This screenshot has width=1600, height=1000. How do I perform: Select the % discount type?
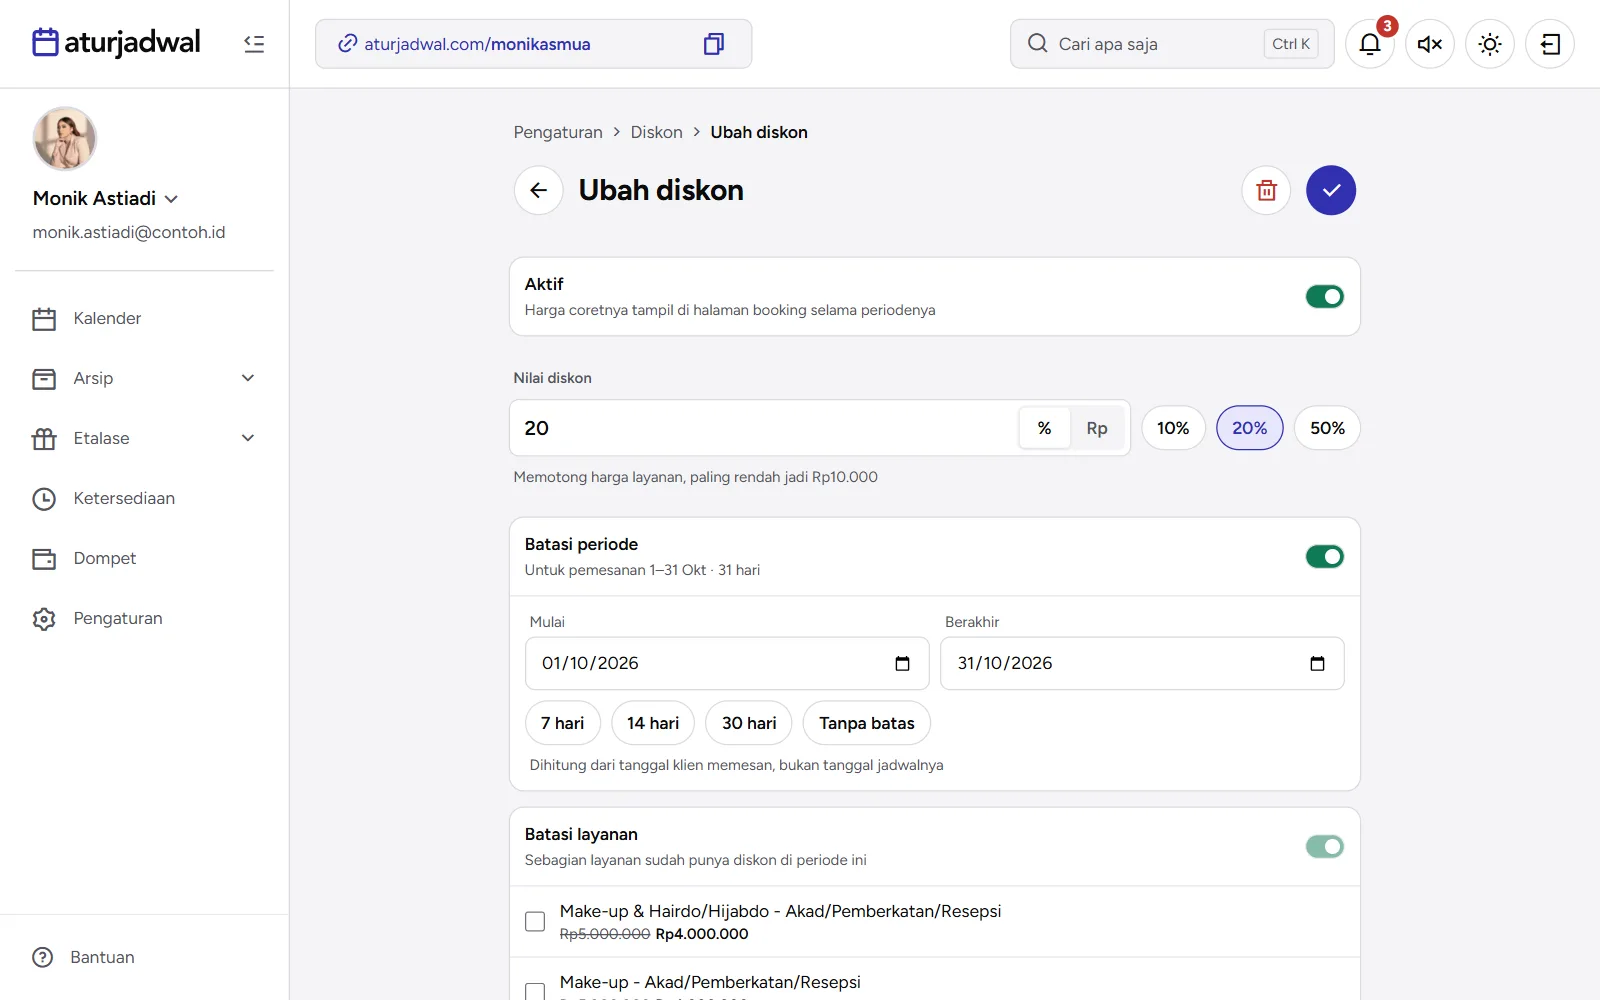(1044, 428)
